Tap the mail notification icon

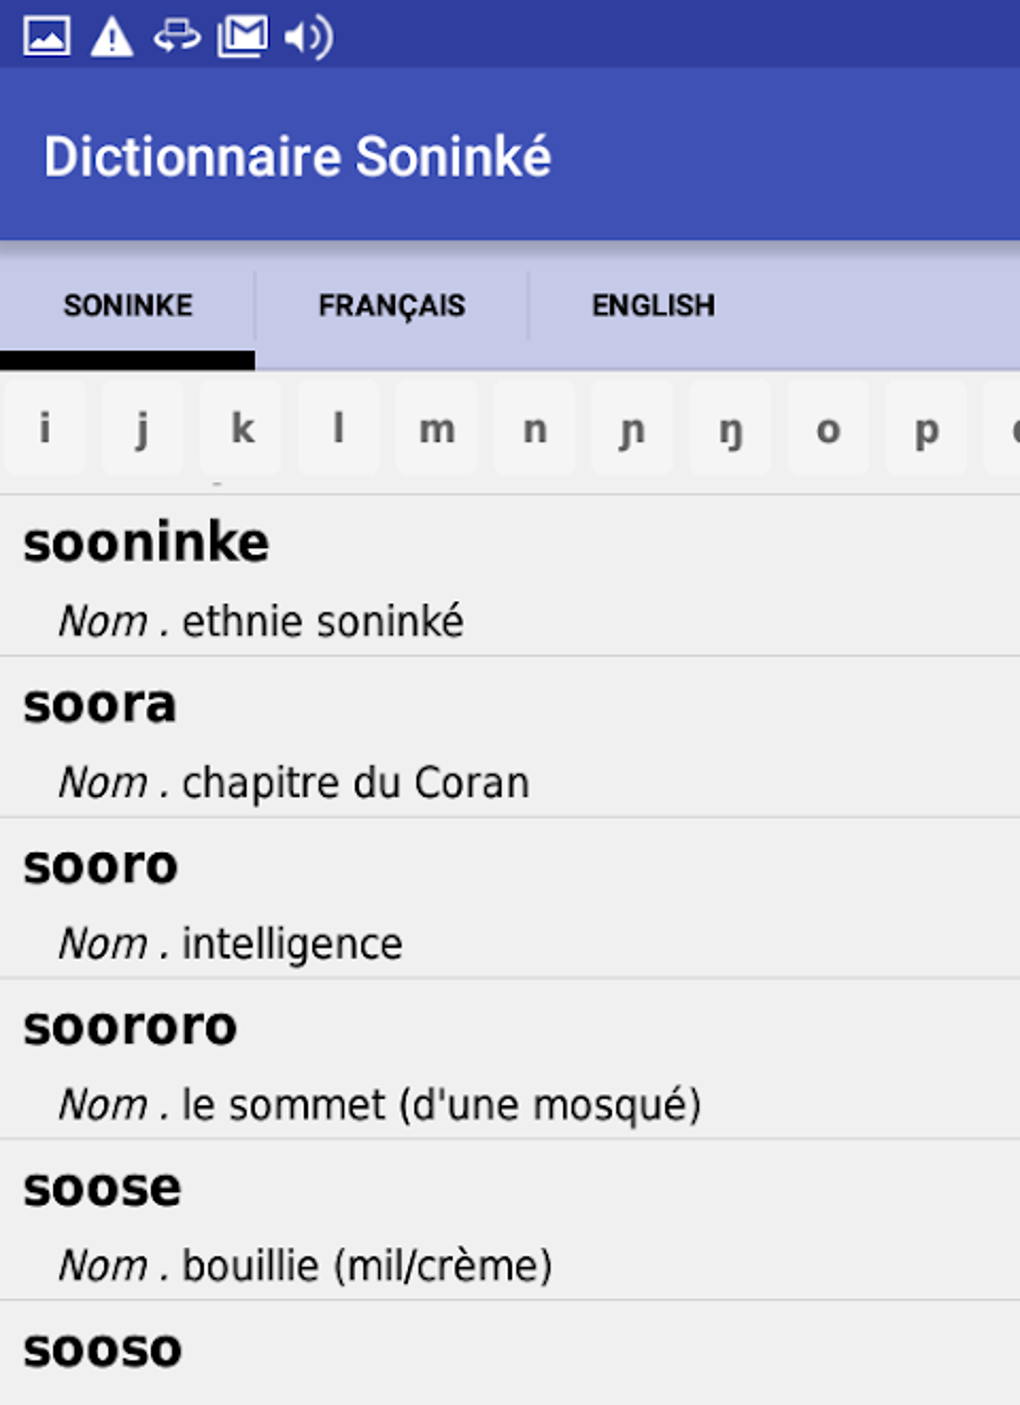(x=242, y=37)
